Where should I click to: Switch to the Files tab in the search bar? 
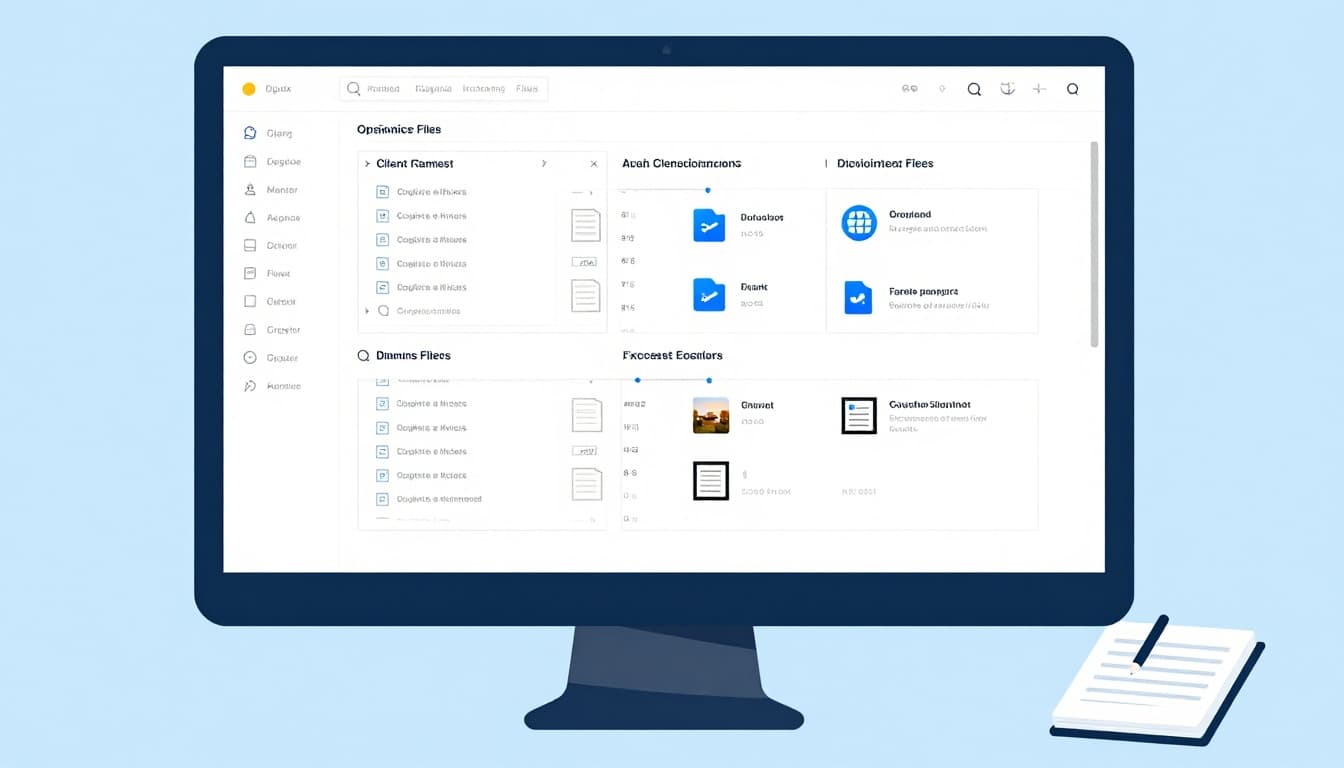coord(529,88)
